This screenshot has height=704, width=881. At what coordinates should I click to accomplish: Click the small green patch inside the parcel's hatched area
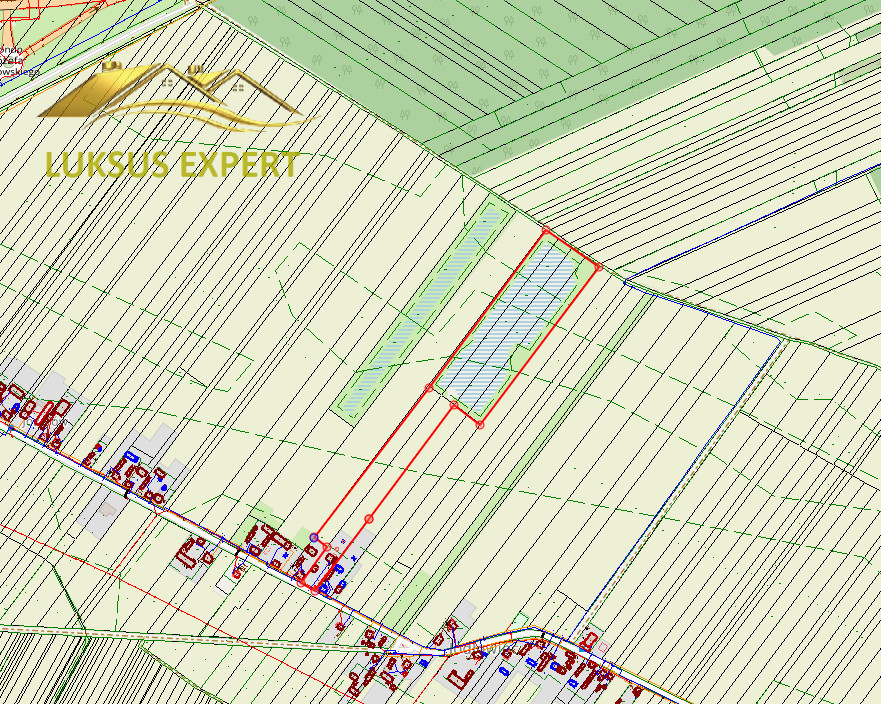tap(520, 358)
